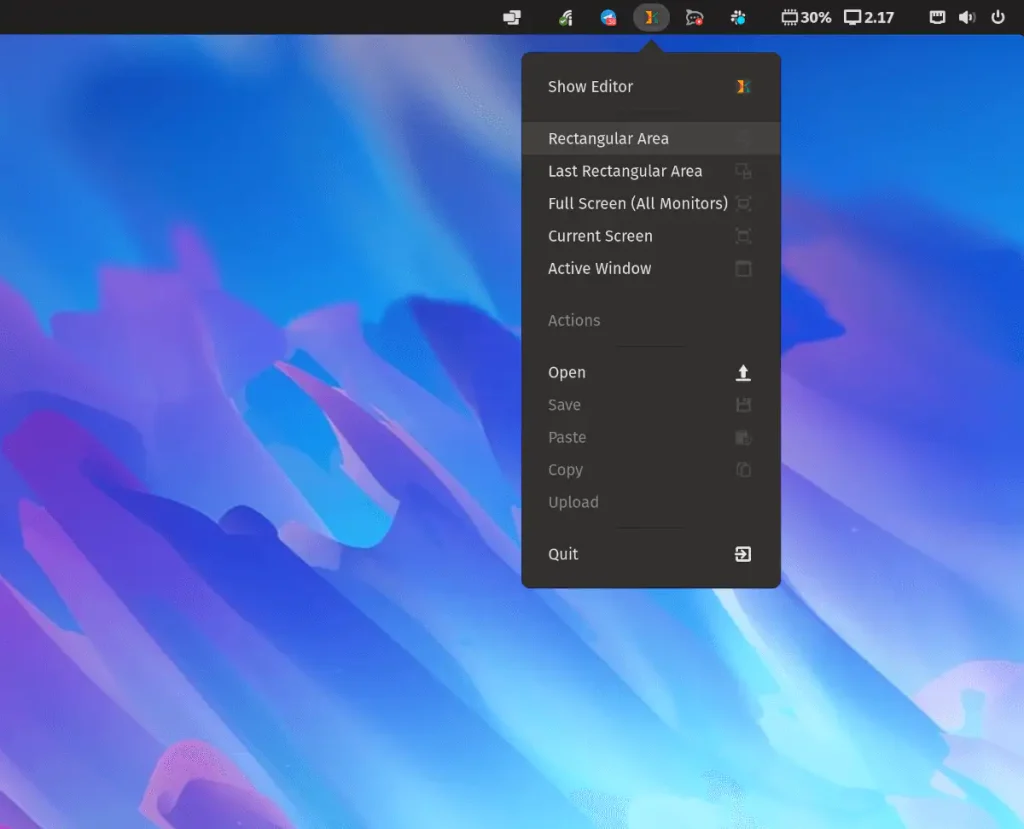Screen dimensions: 1024x829
Task: Click Quit to exit the application
Action: tap(562, 554)
